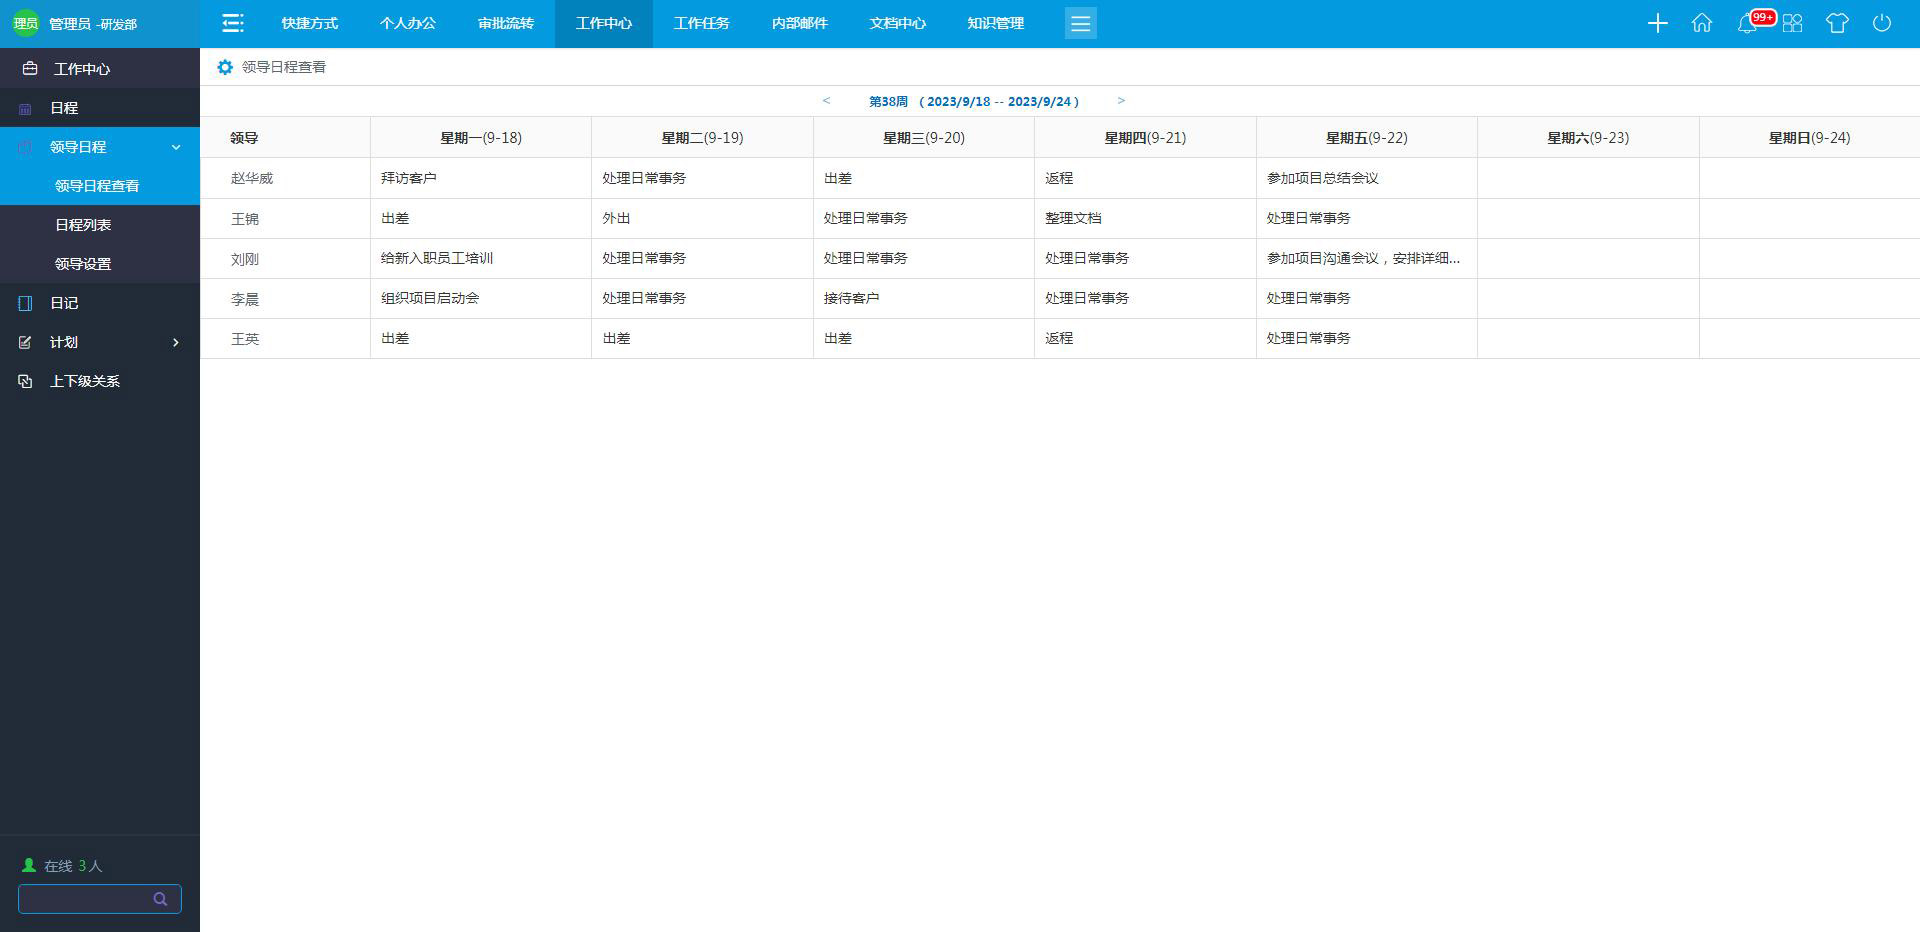Viewport: 1920px width, 932px height.
Task: Change theme using the t-shirt icon
Action: [x=1838, y=22]
